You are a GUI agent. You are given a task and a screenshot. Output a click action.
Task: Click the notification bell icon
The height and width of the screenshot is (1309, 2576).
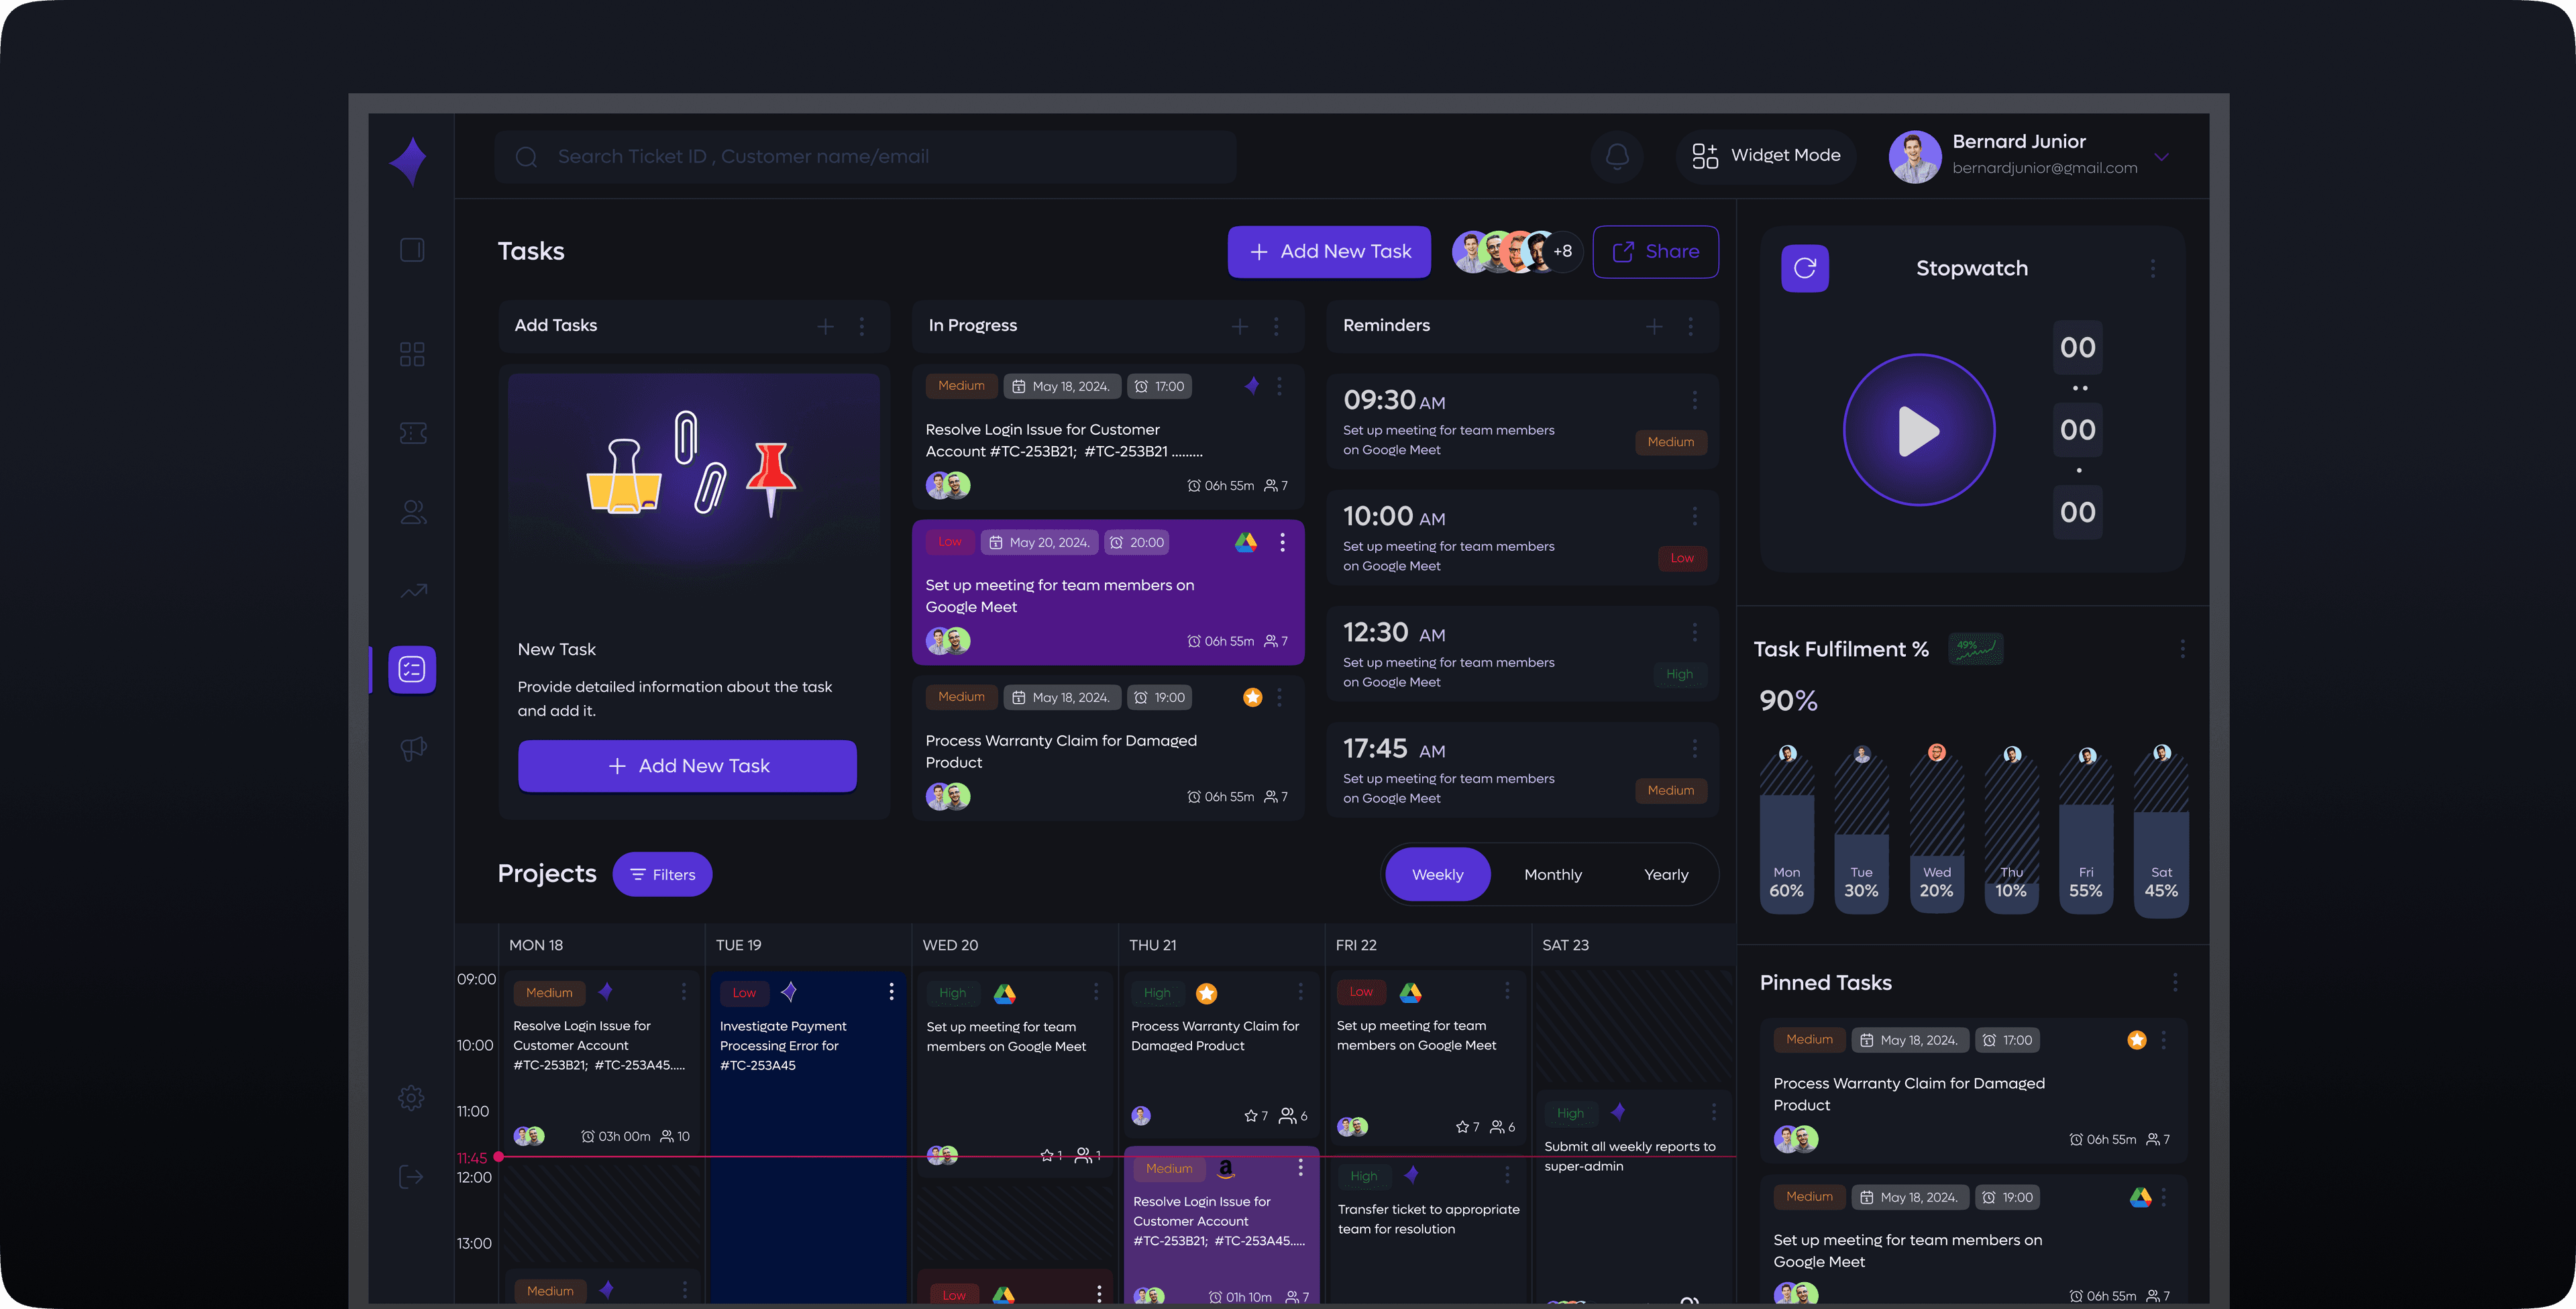tap(1617, 156)
